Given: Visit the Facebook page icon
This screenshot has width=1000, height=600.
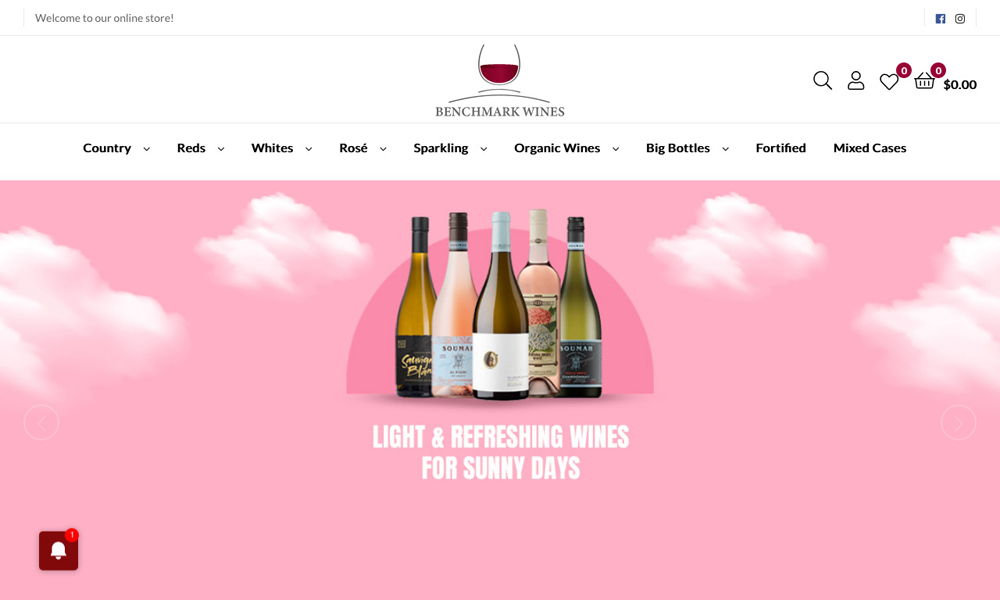Looking at the screenshot, I should pos(940,18).
